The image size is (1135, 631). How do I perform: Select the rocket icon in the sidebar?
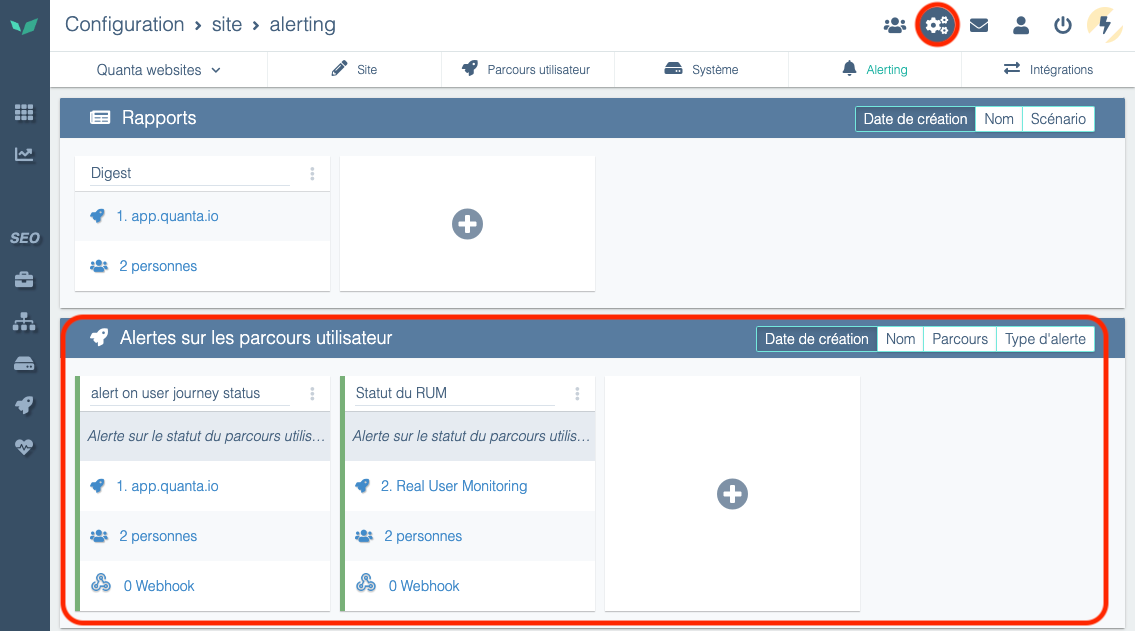pos(23,405)
